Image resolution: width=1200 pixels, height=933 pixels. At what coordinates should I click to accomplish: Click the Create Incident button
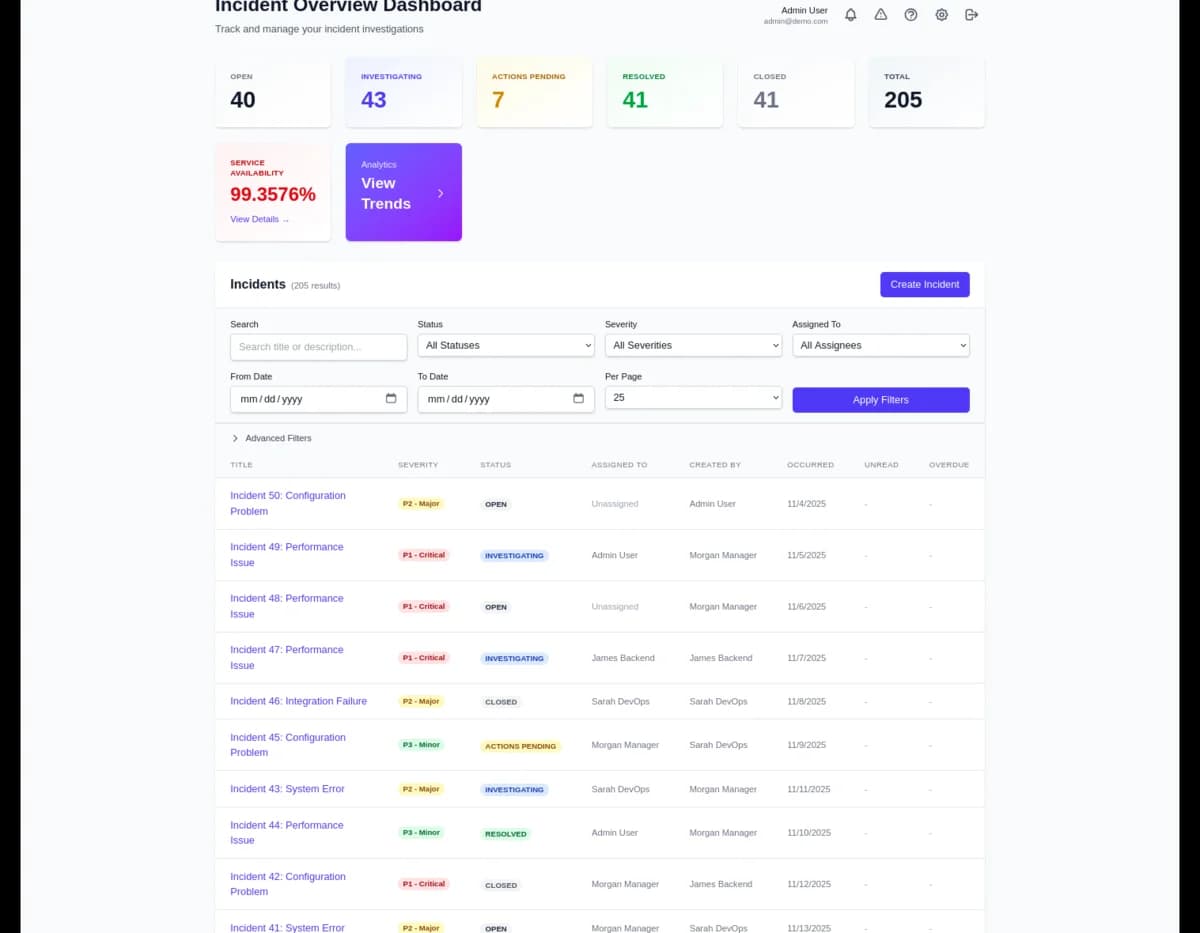point(924,284)
